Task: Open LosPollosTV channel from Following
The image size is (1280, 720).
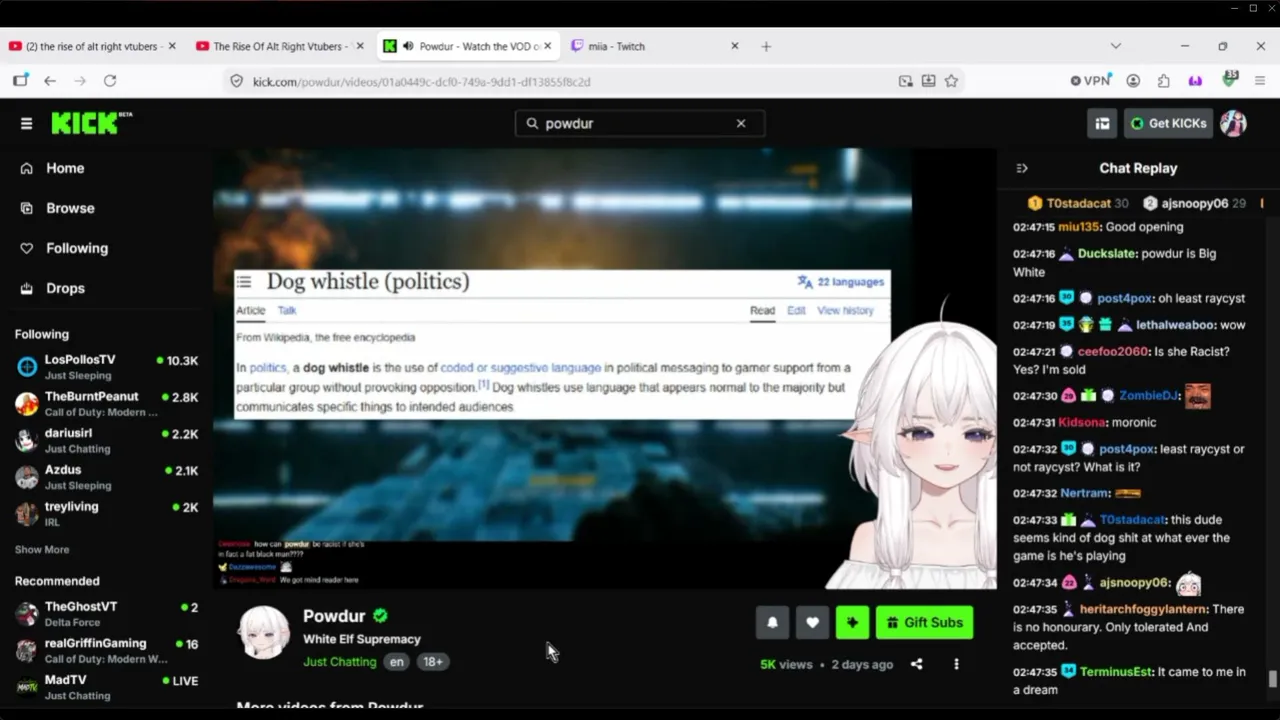Action: 107,367
